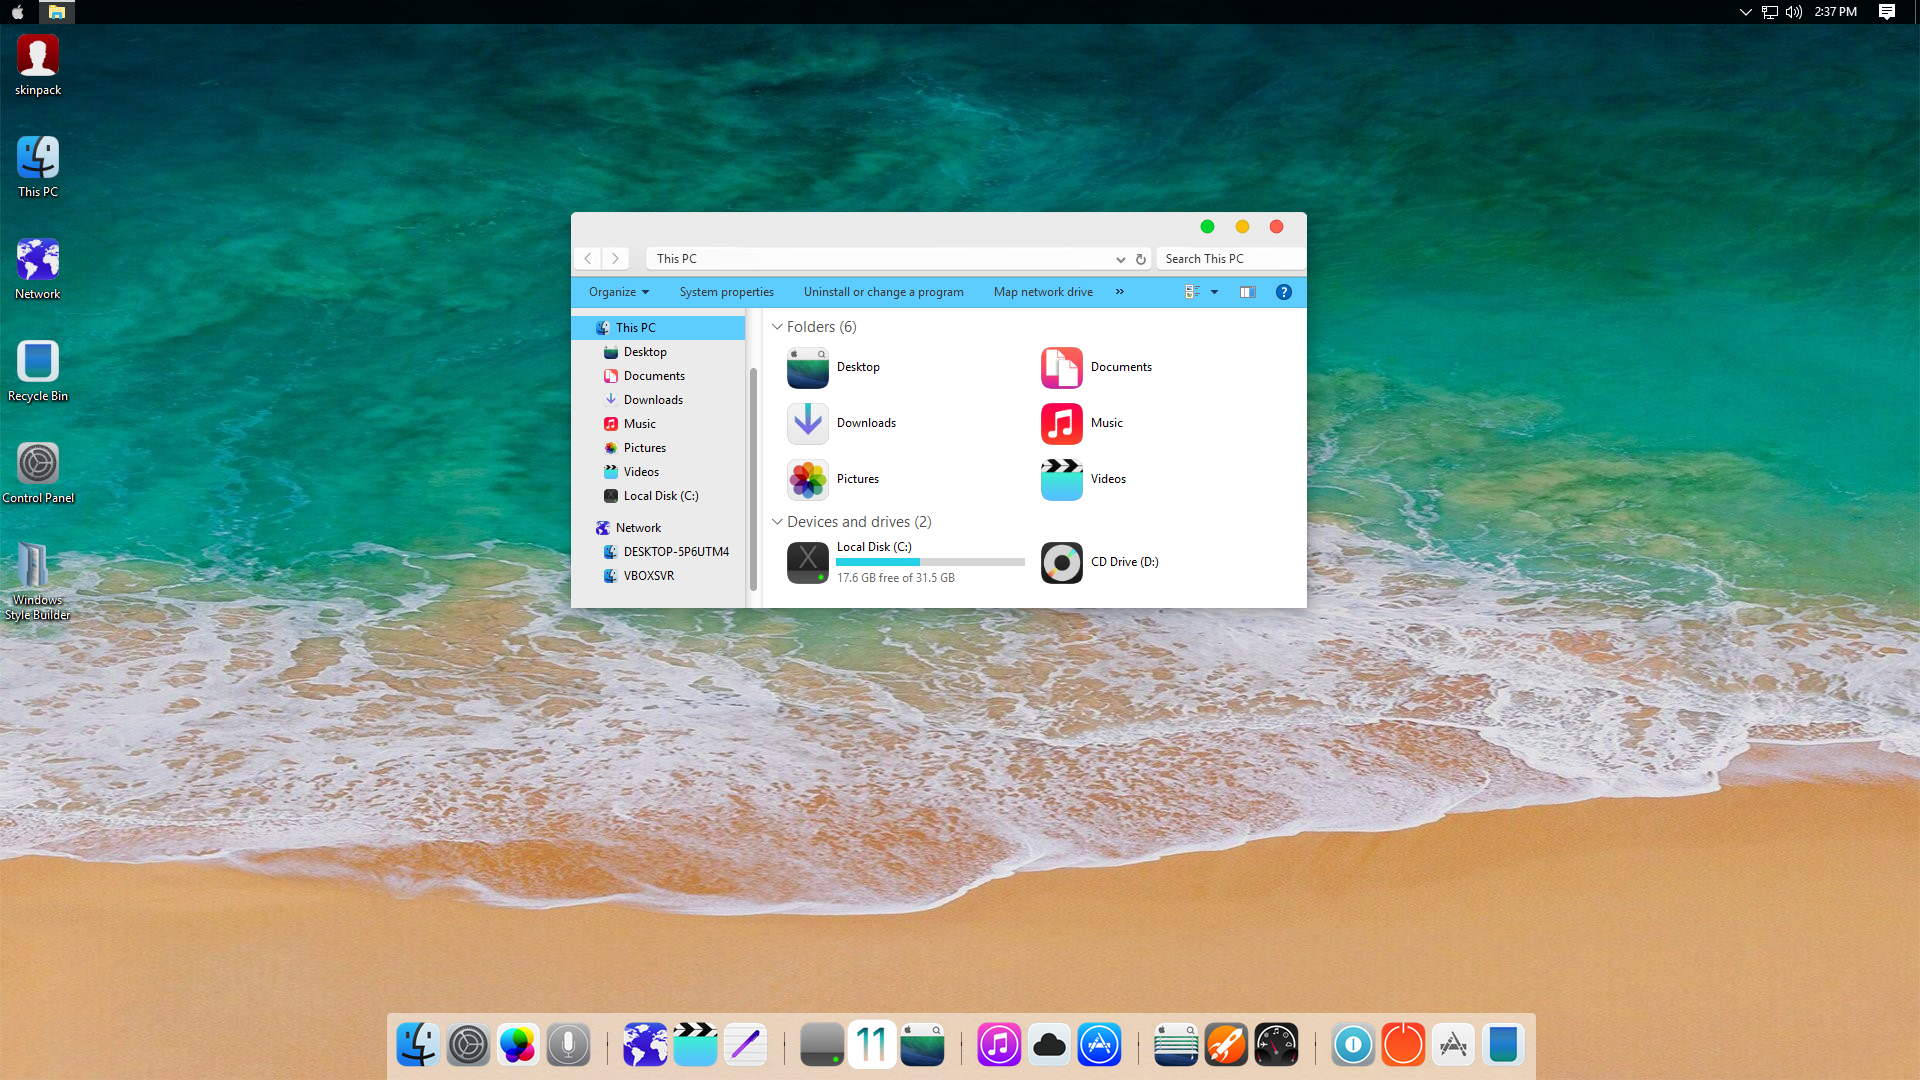This screenshot has width=1920, height=1080.
Task: Open the help question mark icon
Action: [x=1283, y=292]
